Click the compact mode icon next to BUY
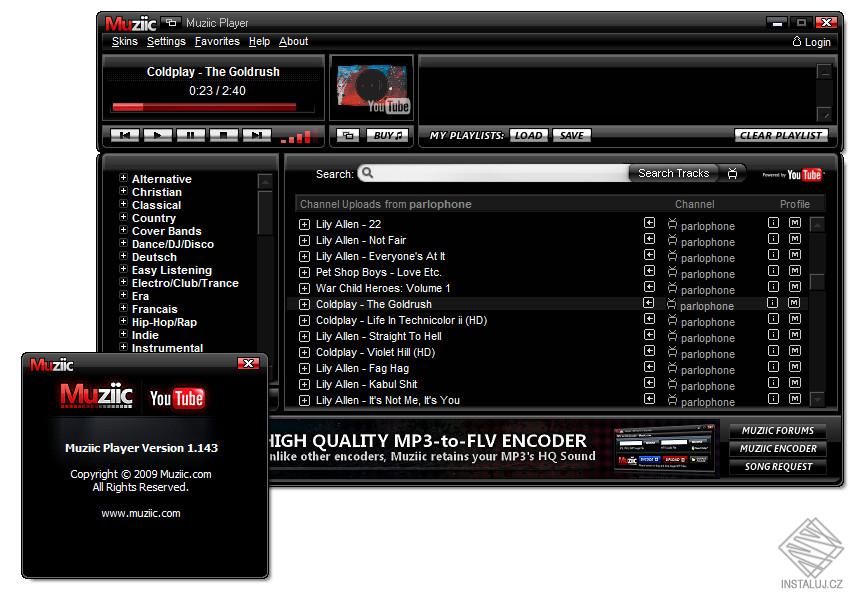 pos(348,135)
